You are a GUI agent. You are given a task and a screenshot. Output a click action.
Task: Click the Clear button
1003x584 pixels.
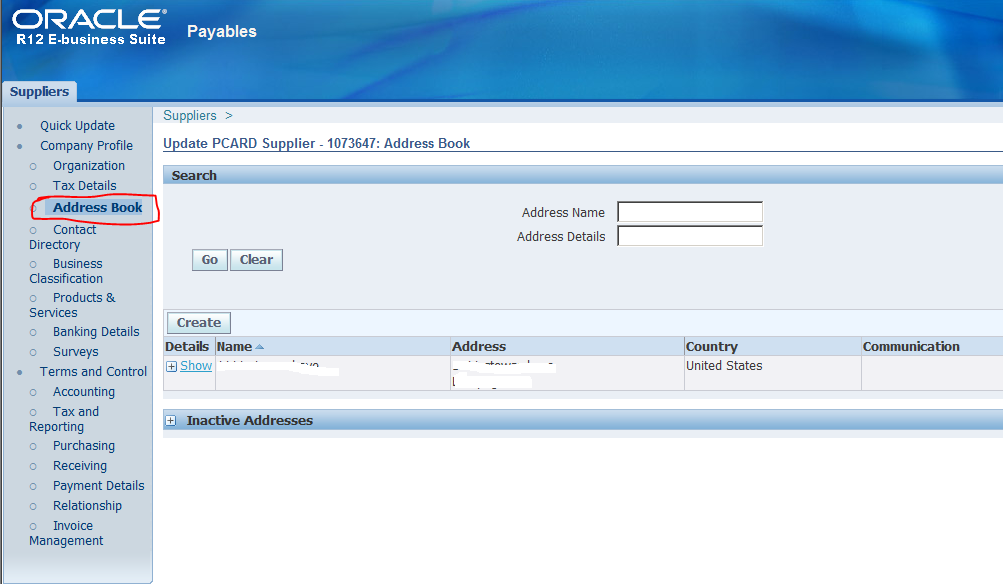[255, 259]
